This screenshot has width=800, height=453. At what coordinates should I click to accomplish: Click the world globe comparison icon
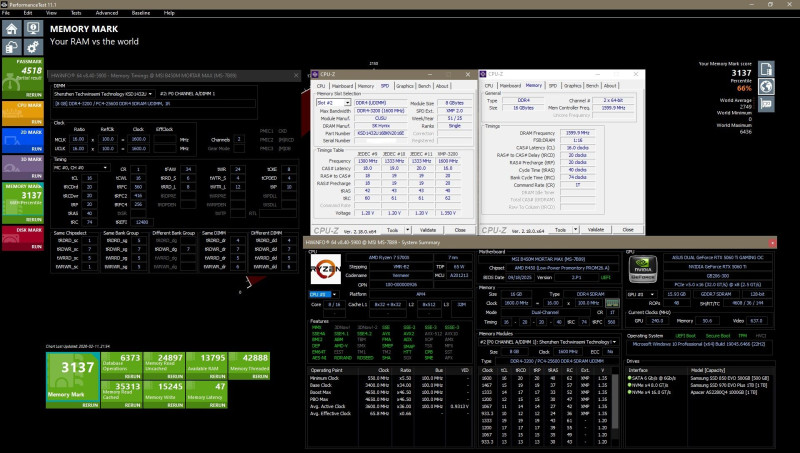[x=766, y=86]
